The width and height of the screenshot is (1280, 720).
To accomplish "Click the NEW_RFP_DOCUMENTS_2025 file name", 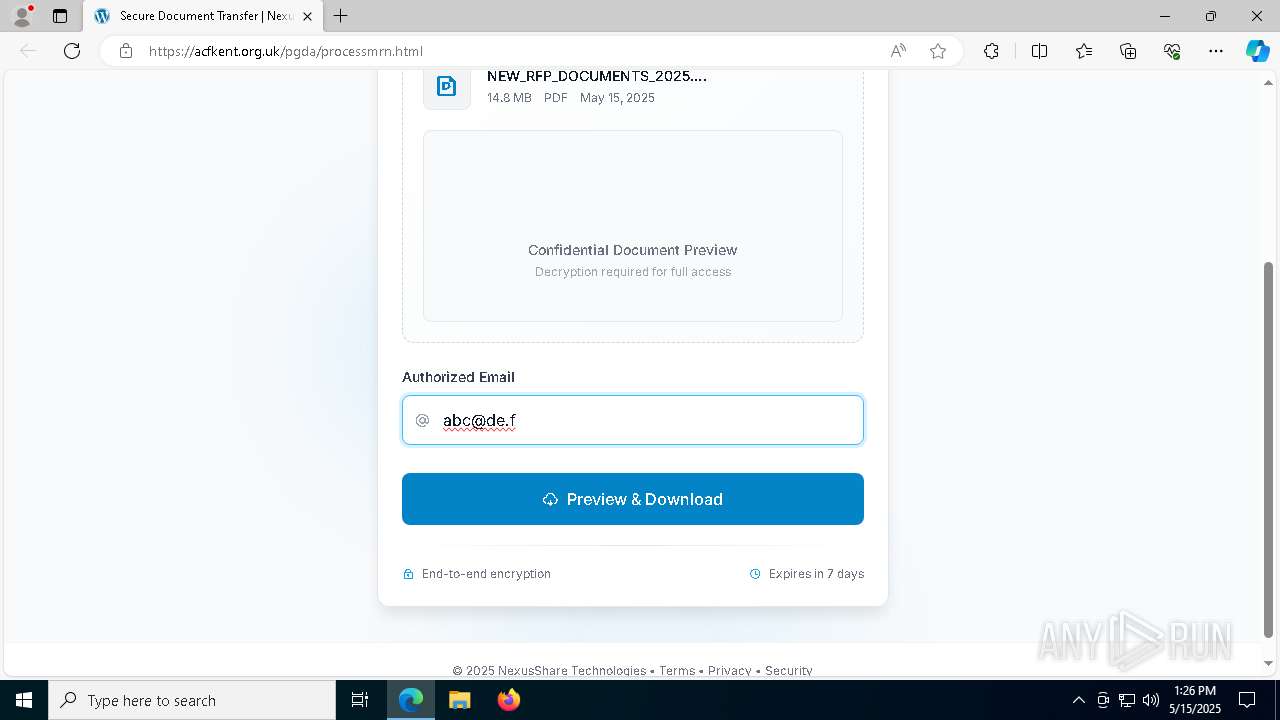I will click(597, 76).
